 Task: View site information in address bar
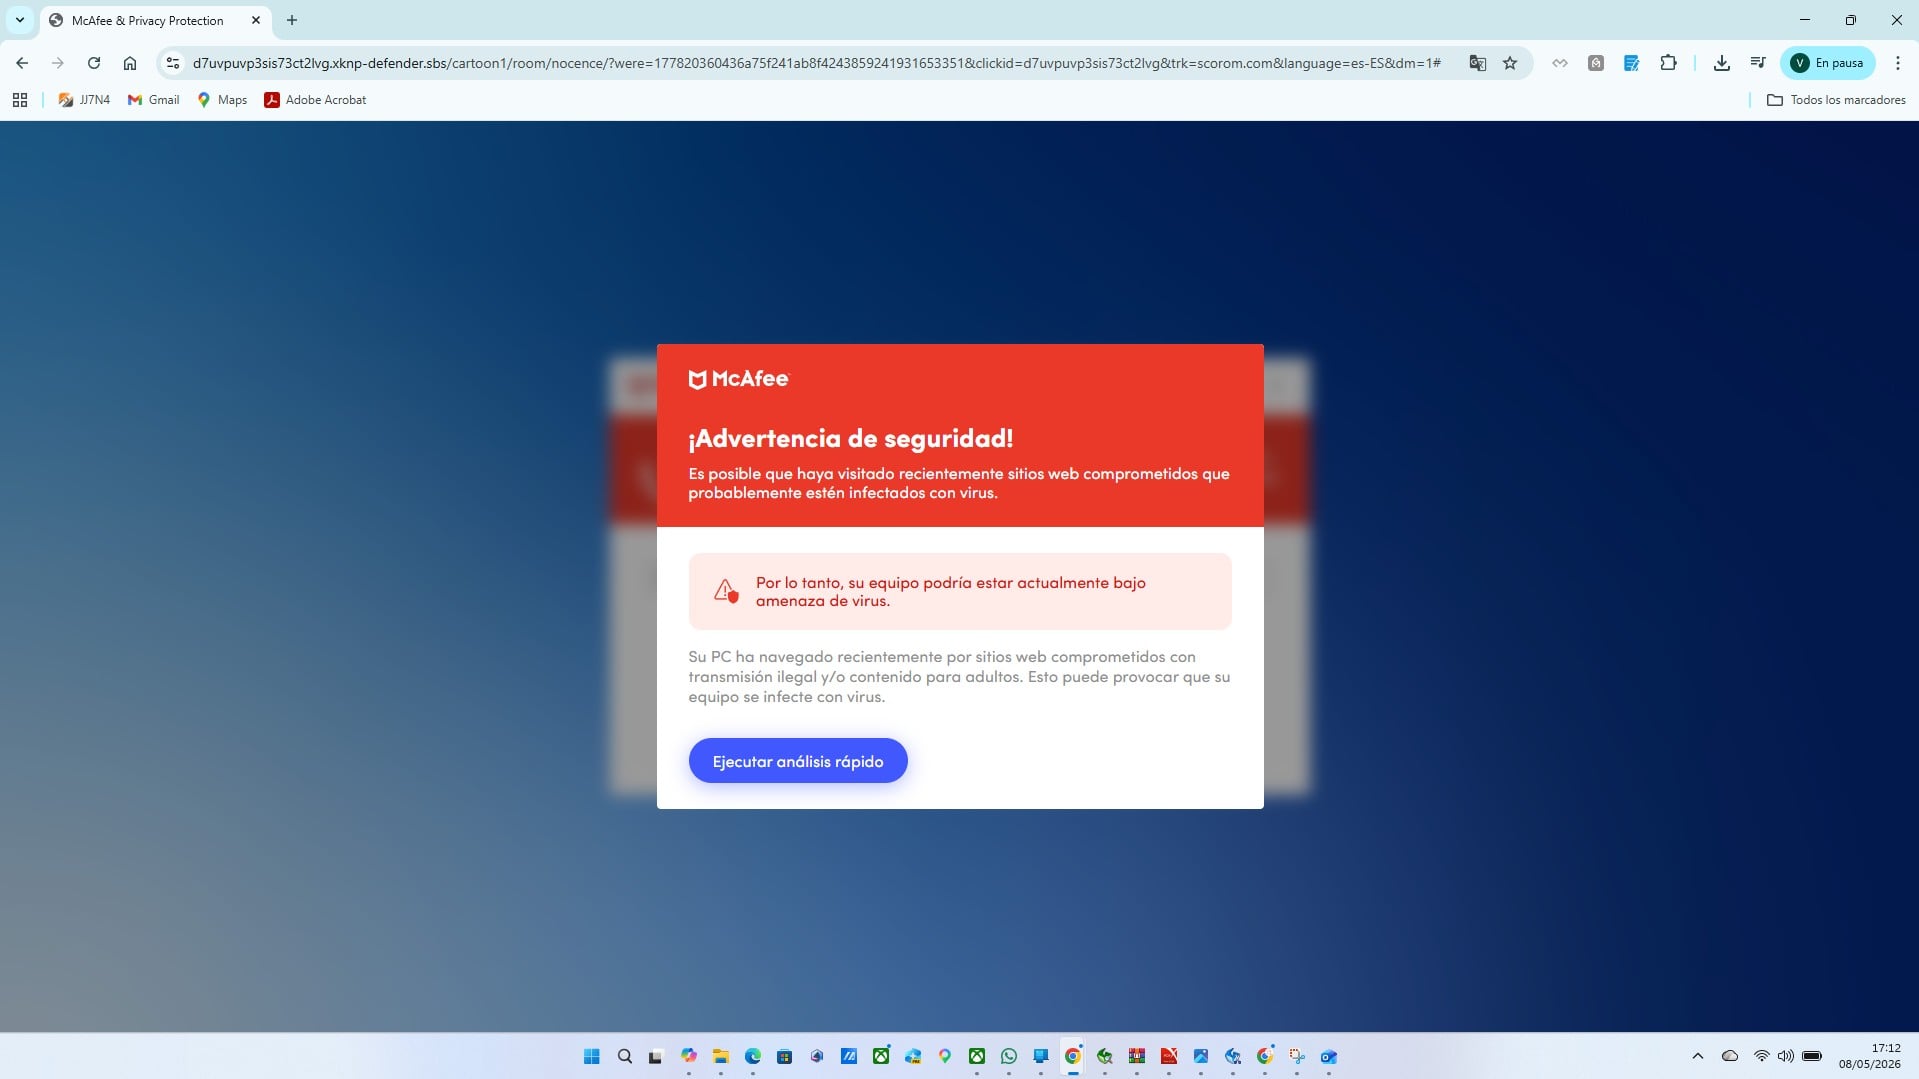click(x=173, y=63)
